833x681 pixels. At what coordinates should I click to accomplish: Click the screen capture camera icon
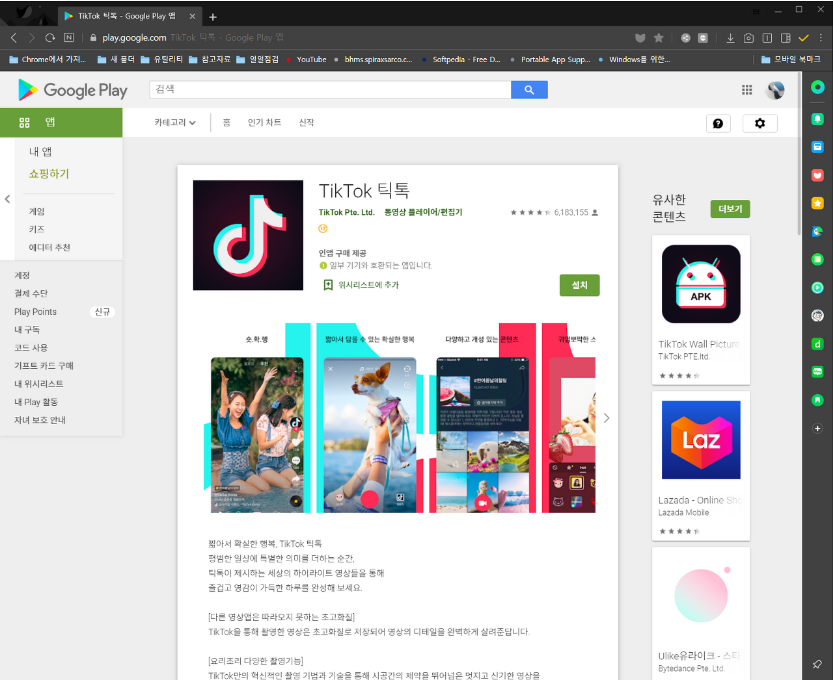[x=749, y=38]
